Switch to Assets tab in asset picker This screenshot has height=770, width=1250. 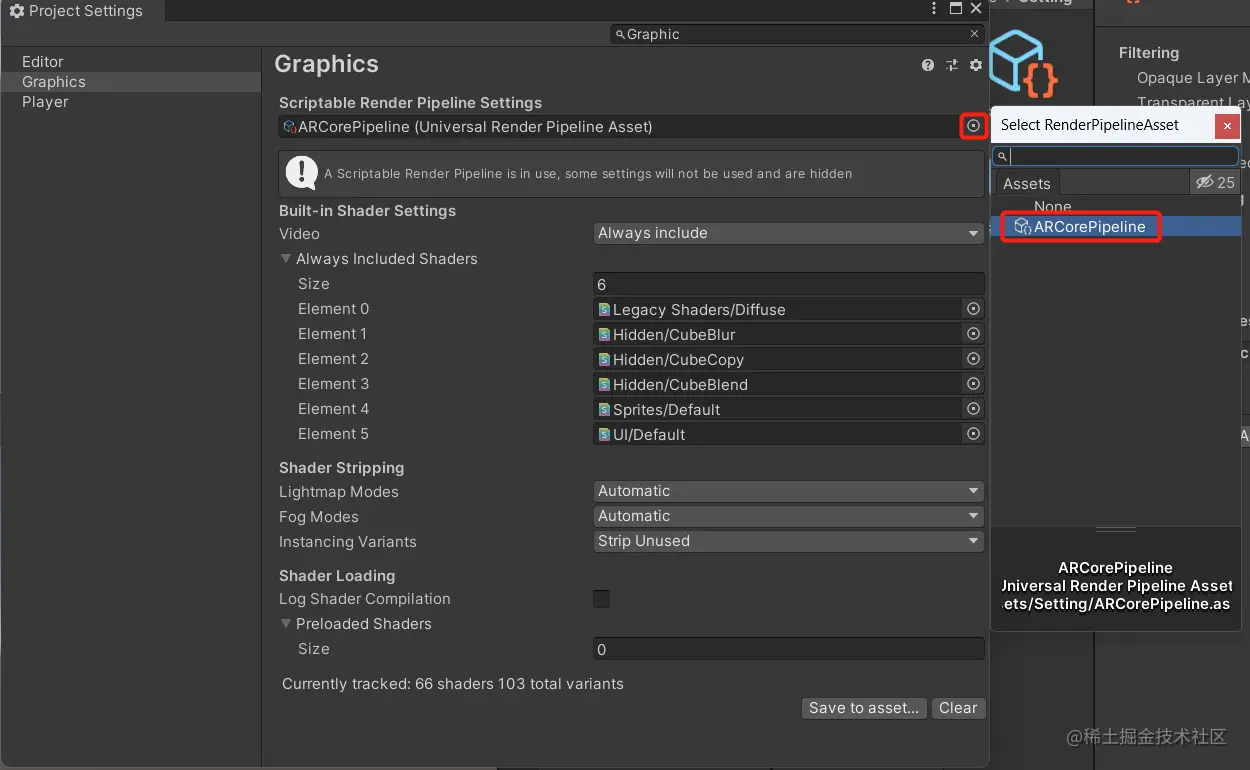(x=1027, y=183)
